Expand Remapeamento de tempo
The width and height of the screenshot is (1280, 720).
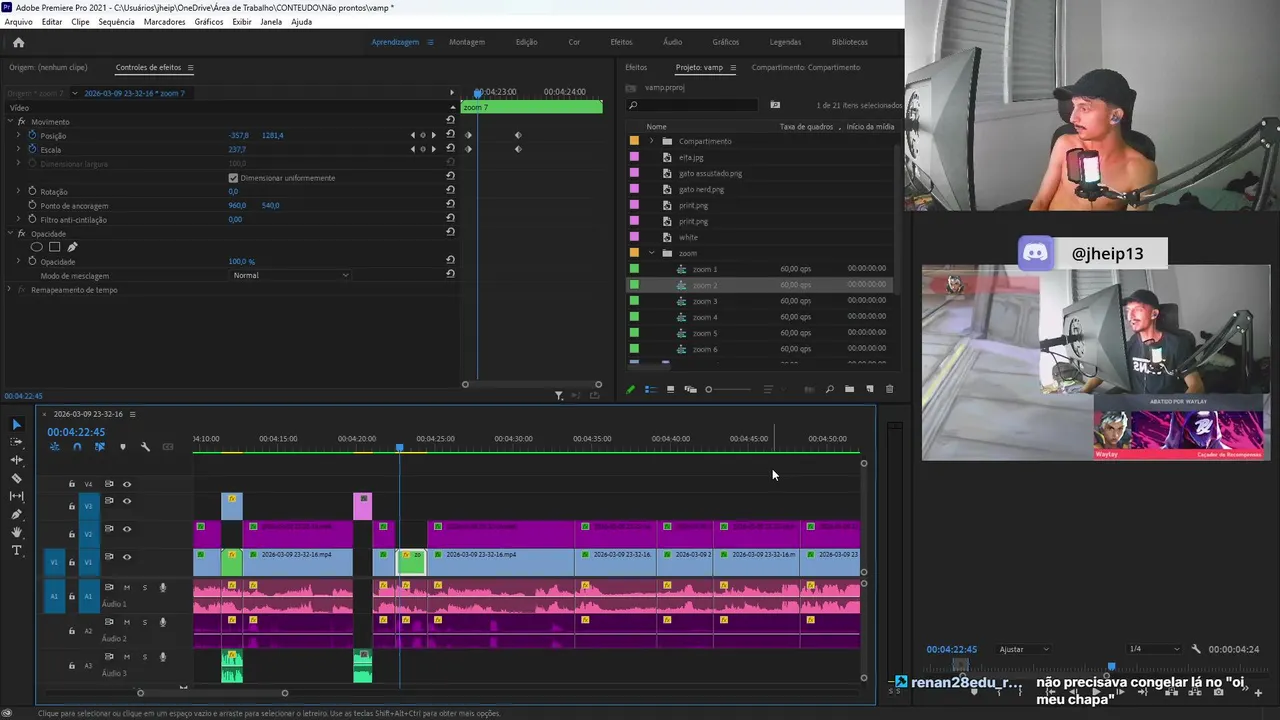pyautogui.click(x=9, y=289)
